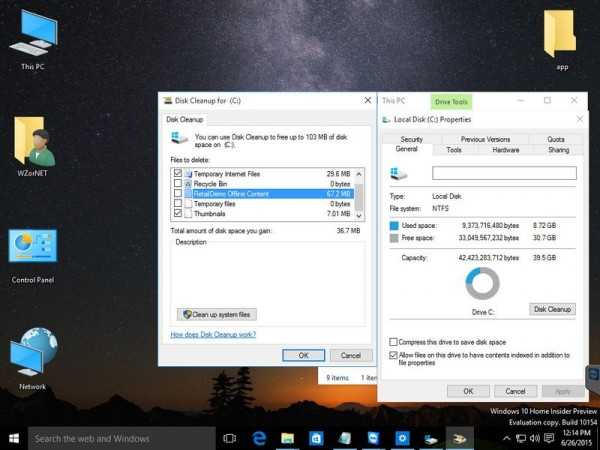
Task: Open the monitor app icon in taskbar
Action: (x=373, y=439)
